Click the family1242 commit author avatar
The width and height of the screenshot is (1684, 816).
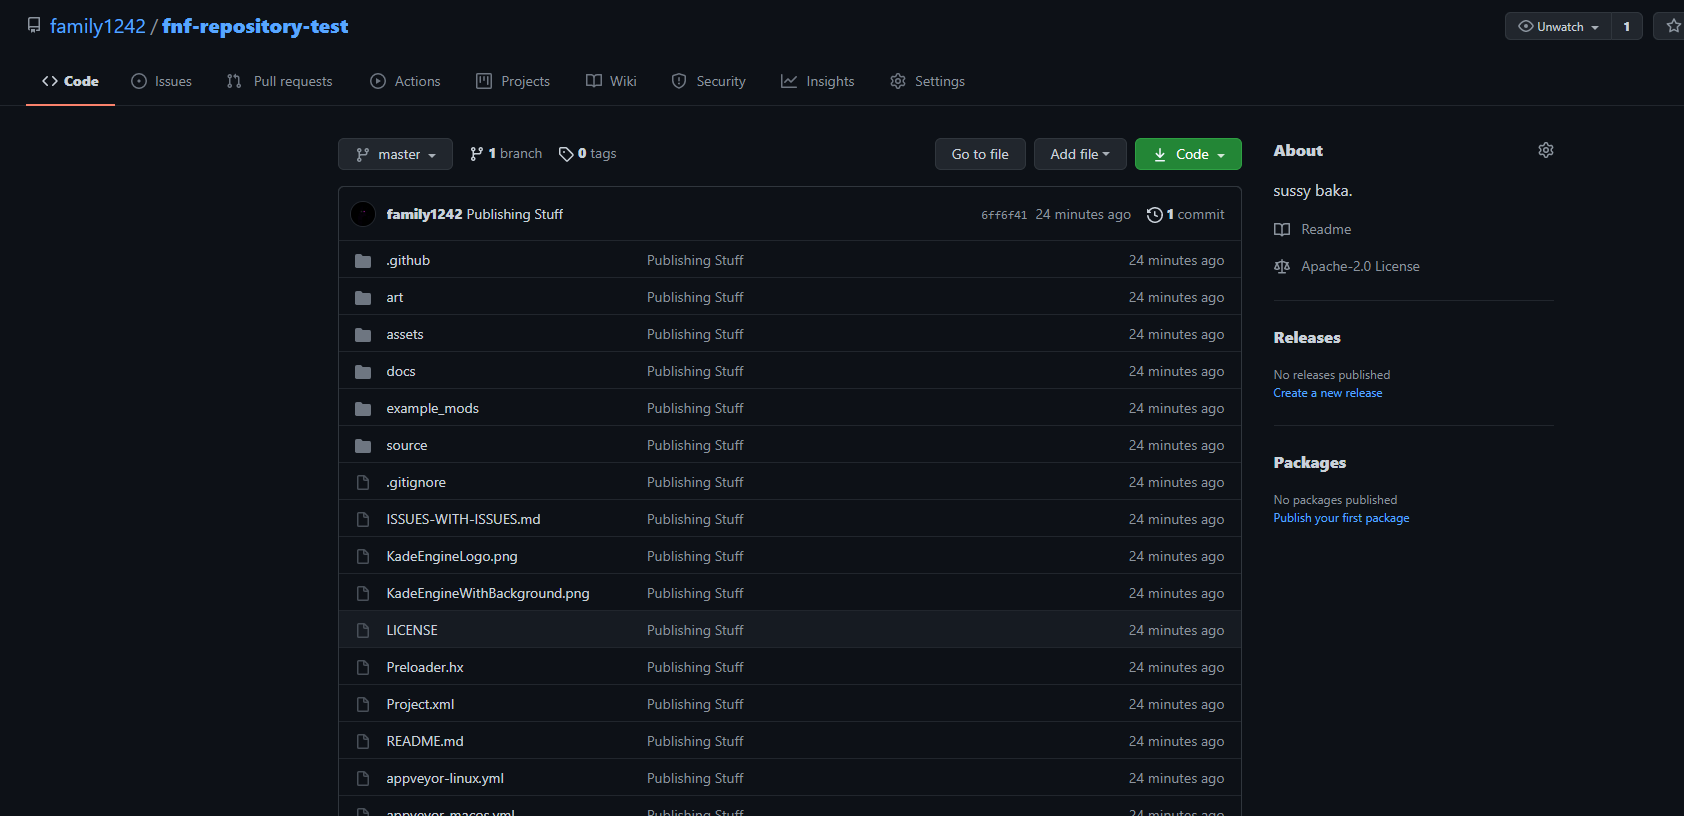click(363, 214)
